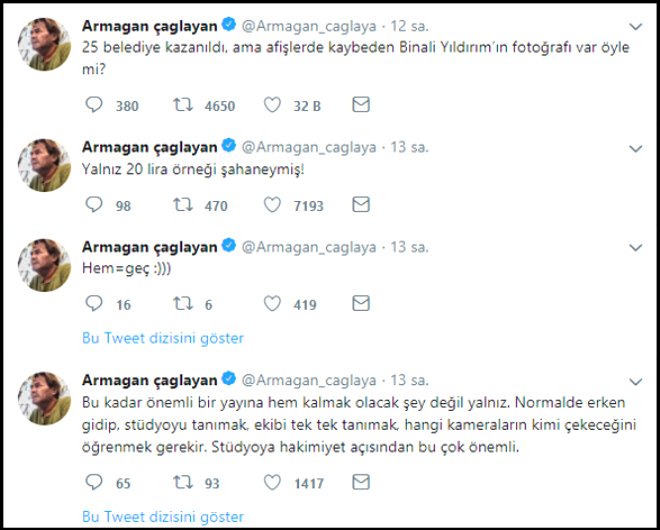Image resolution: width=660 pixels, height=530 pixels.
Task: Open options chevron on Bu kadar önemli tweet
Action: click(635, 381)
